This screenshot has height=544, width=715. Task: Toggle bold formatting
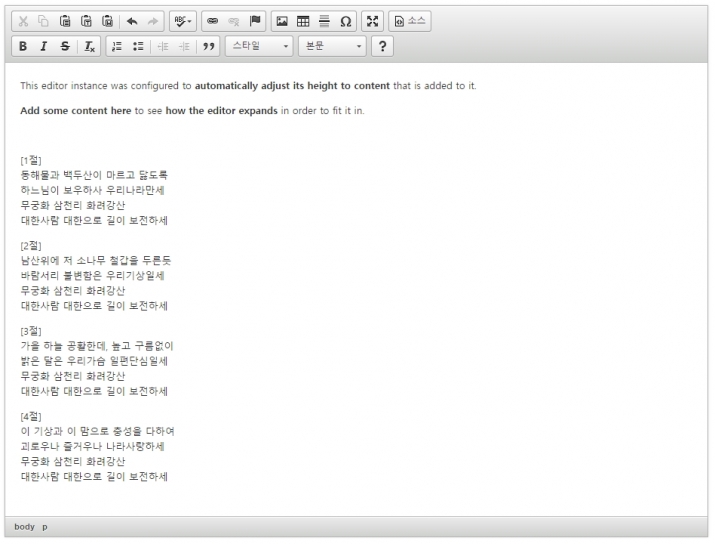(23, 46)
